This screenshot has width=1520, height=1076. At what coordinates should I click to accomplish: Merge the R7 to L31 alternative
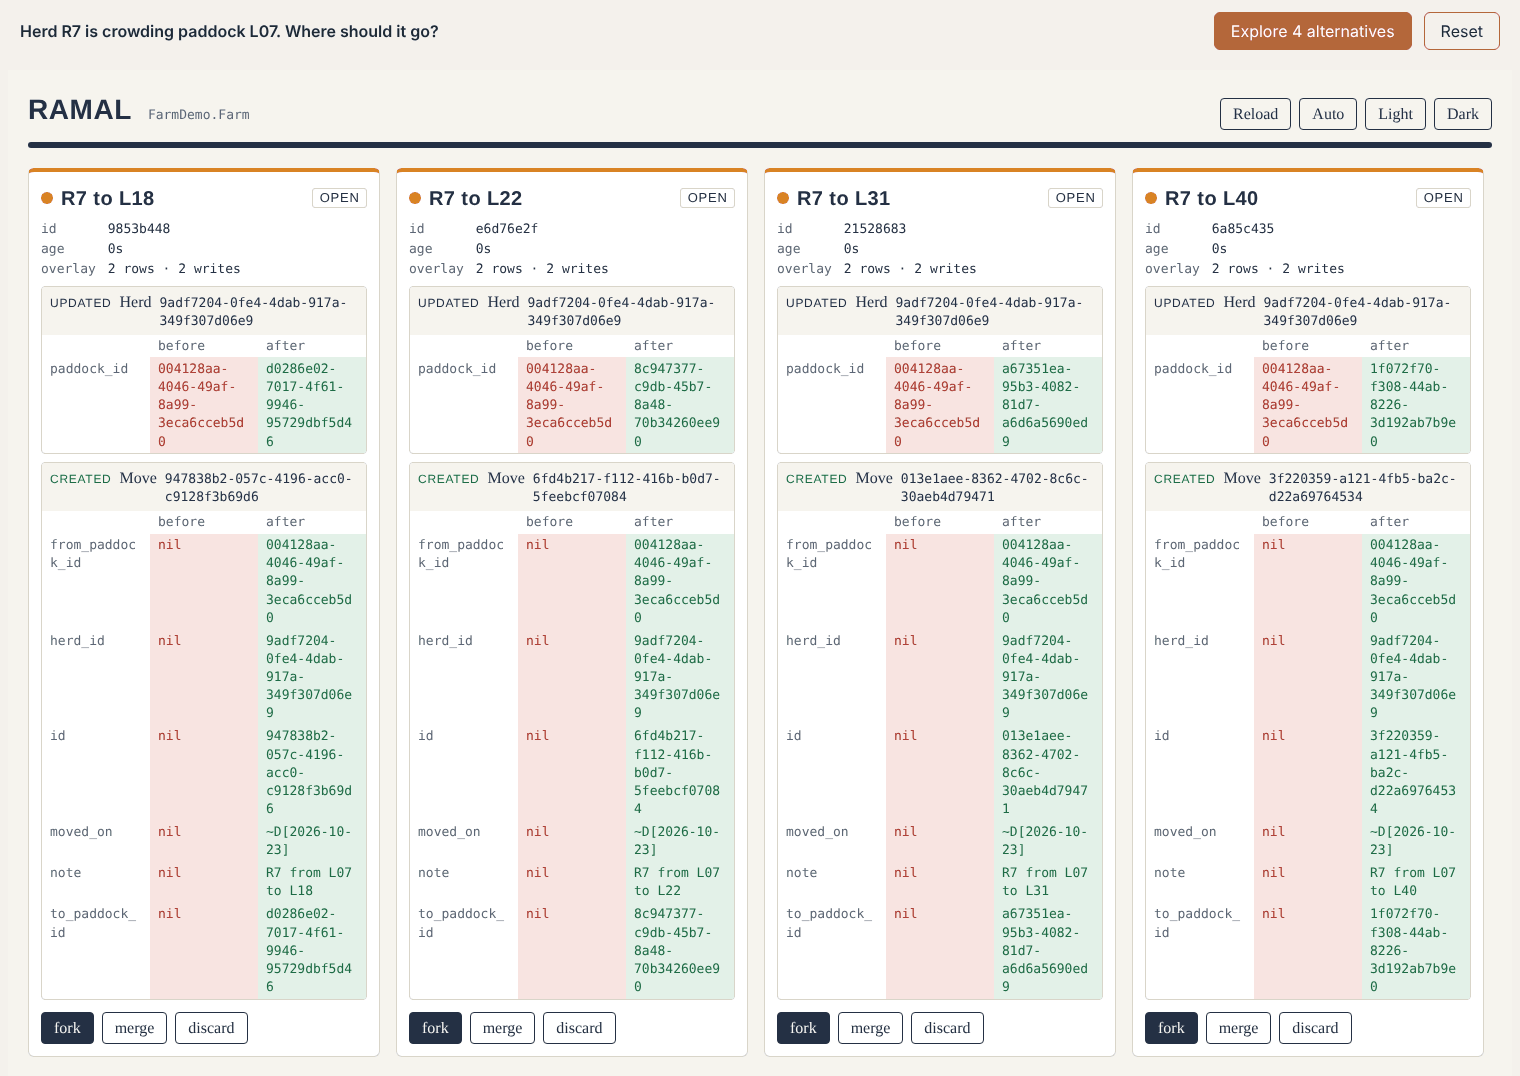click(x=870, y=1028)
